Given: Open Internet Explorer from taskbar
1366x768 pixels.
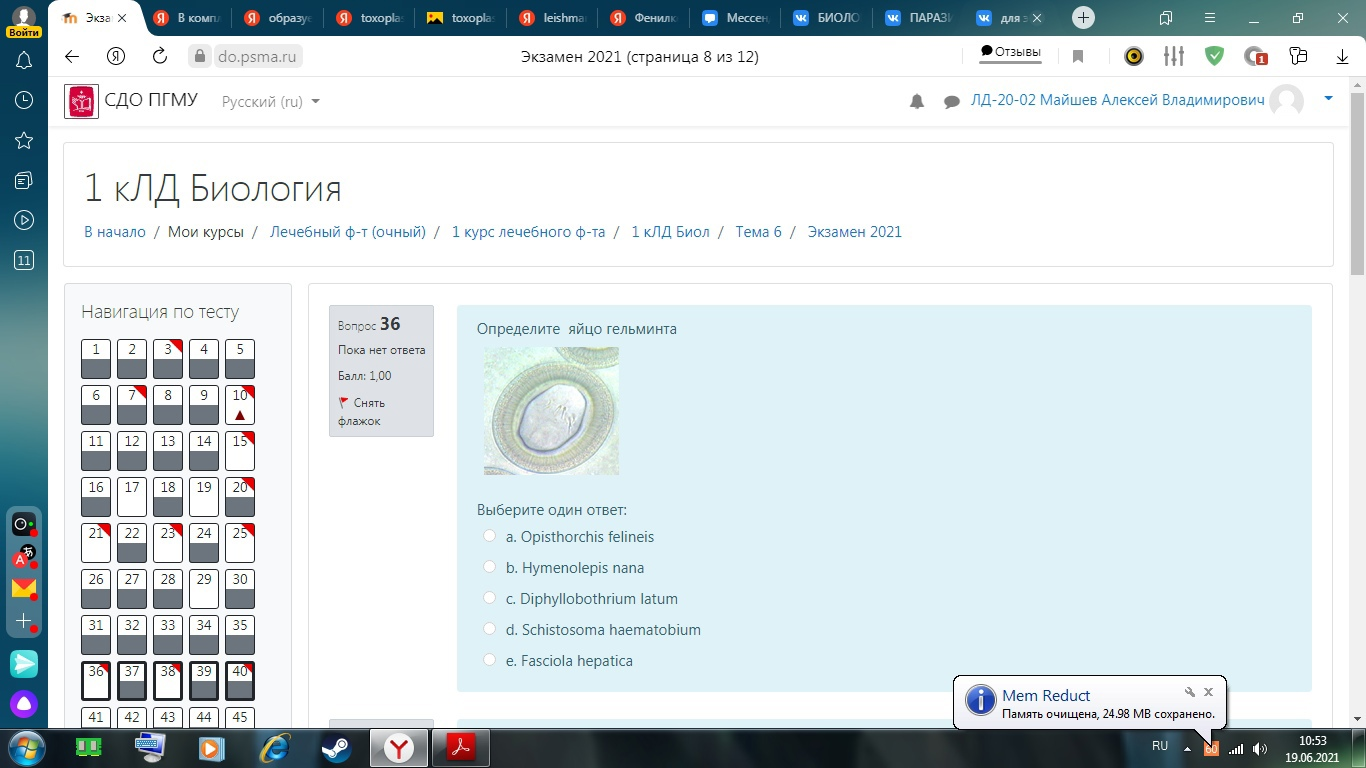Looking at the screenshot, I should (274, 747).
